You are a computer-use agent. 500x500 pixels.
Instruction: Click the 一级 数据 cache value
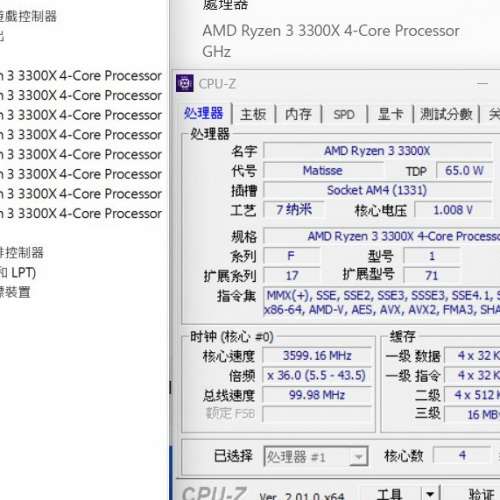[x=473, y=356]
